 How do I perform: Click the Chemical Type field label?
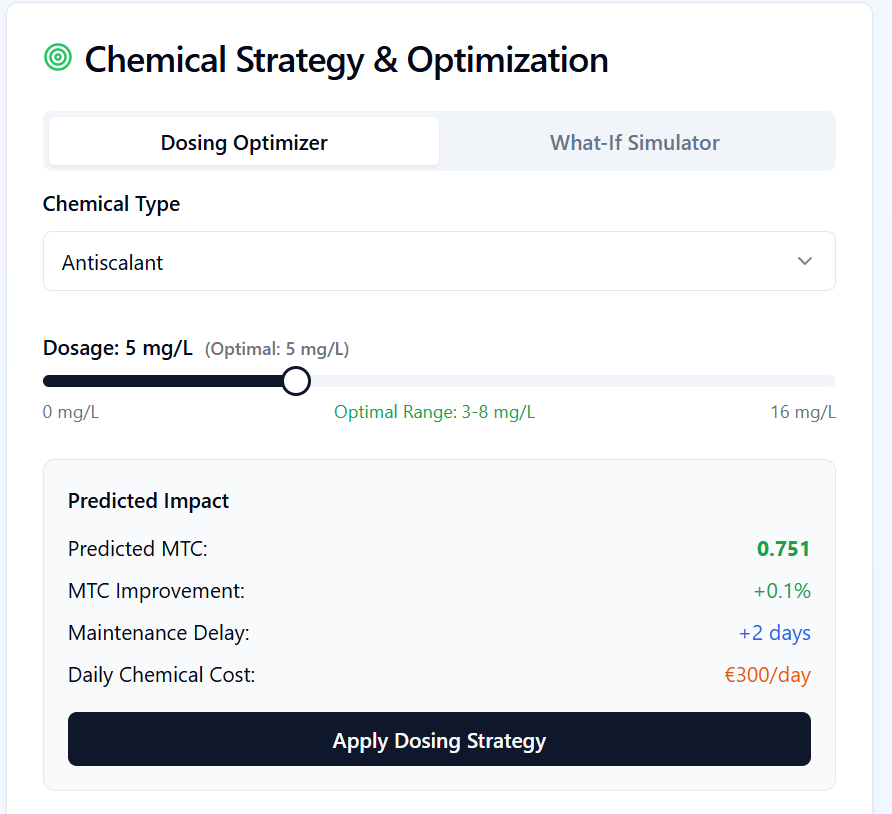[111, 203]
